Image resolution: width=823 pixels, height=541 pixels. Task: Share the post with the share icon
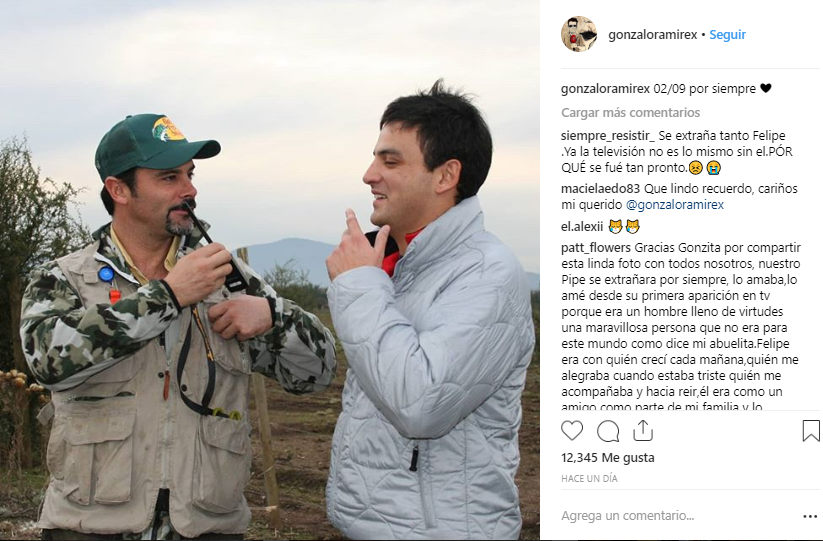[643, 430]
